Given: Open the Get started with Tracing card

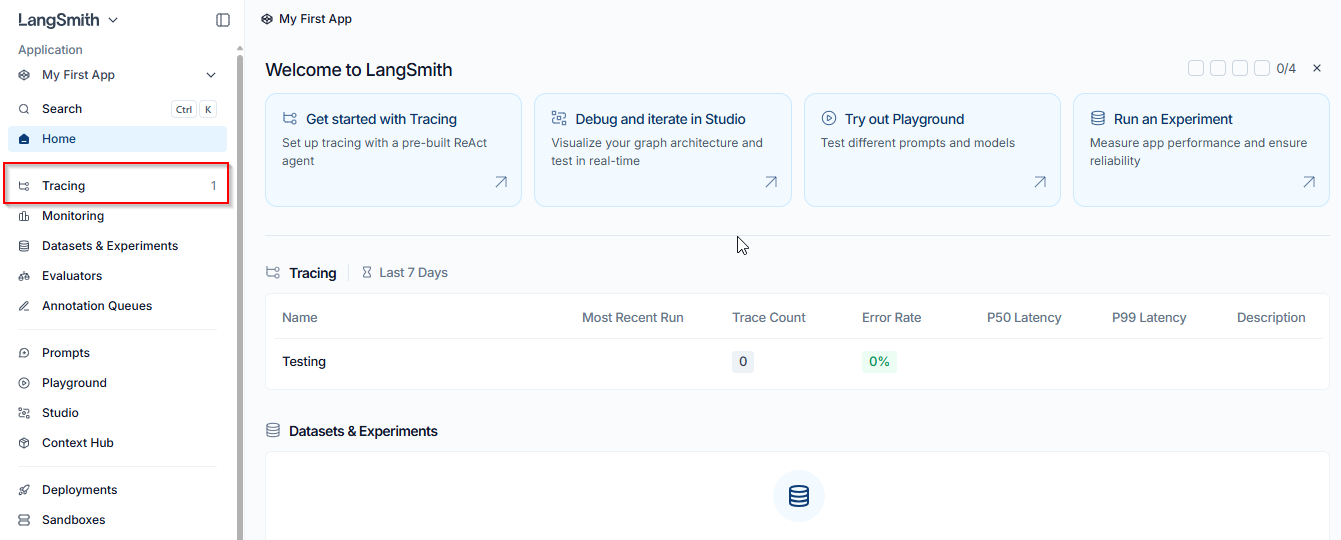Looking at the screenshot, I should point(393,150).
